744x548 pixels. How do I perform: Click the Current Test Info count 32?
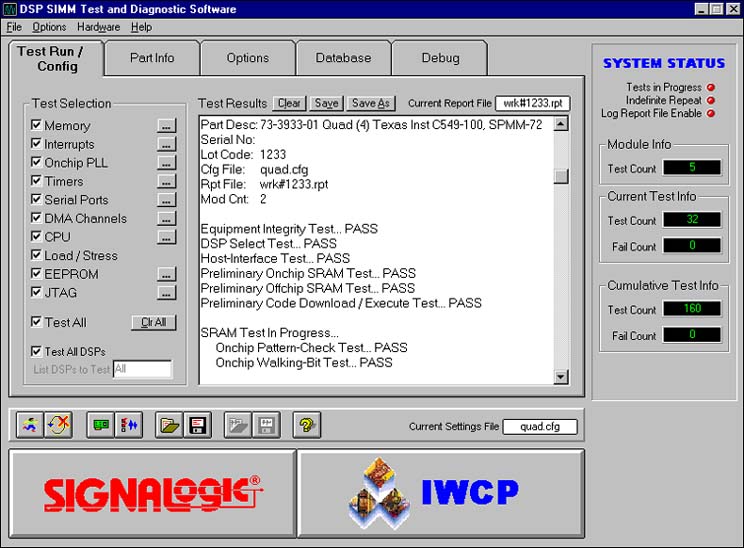(x=692, y=219)
